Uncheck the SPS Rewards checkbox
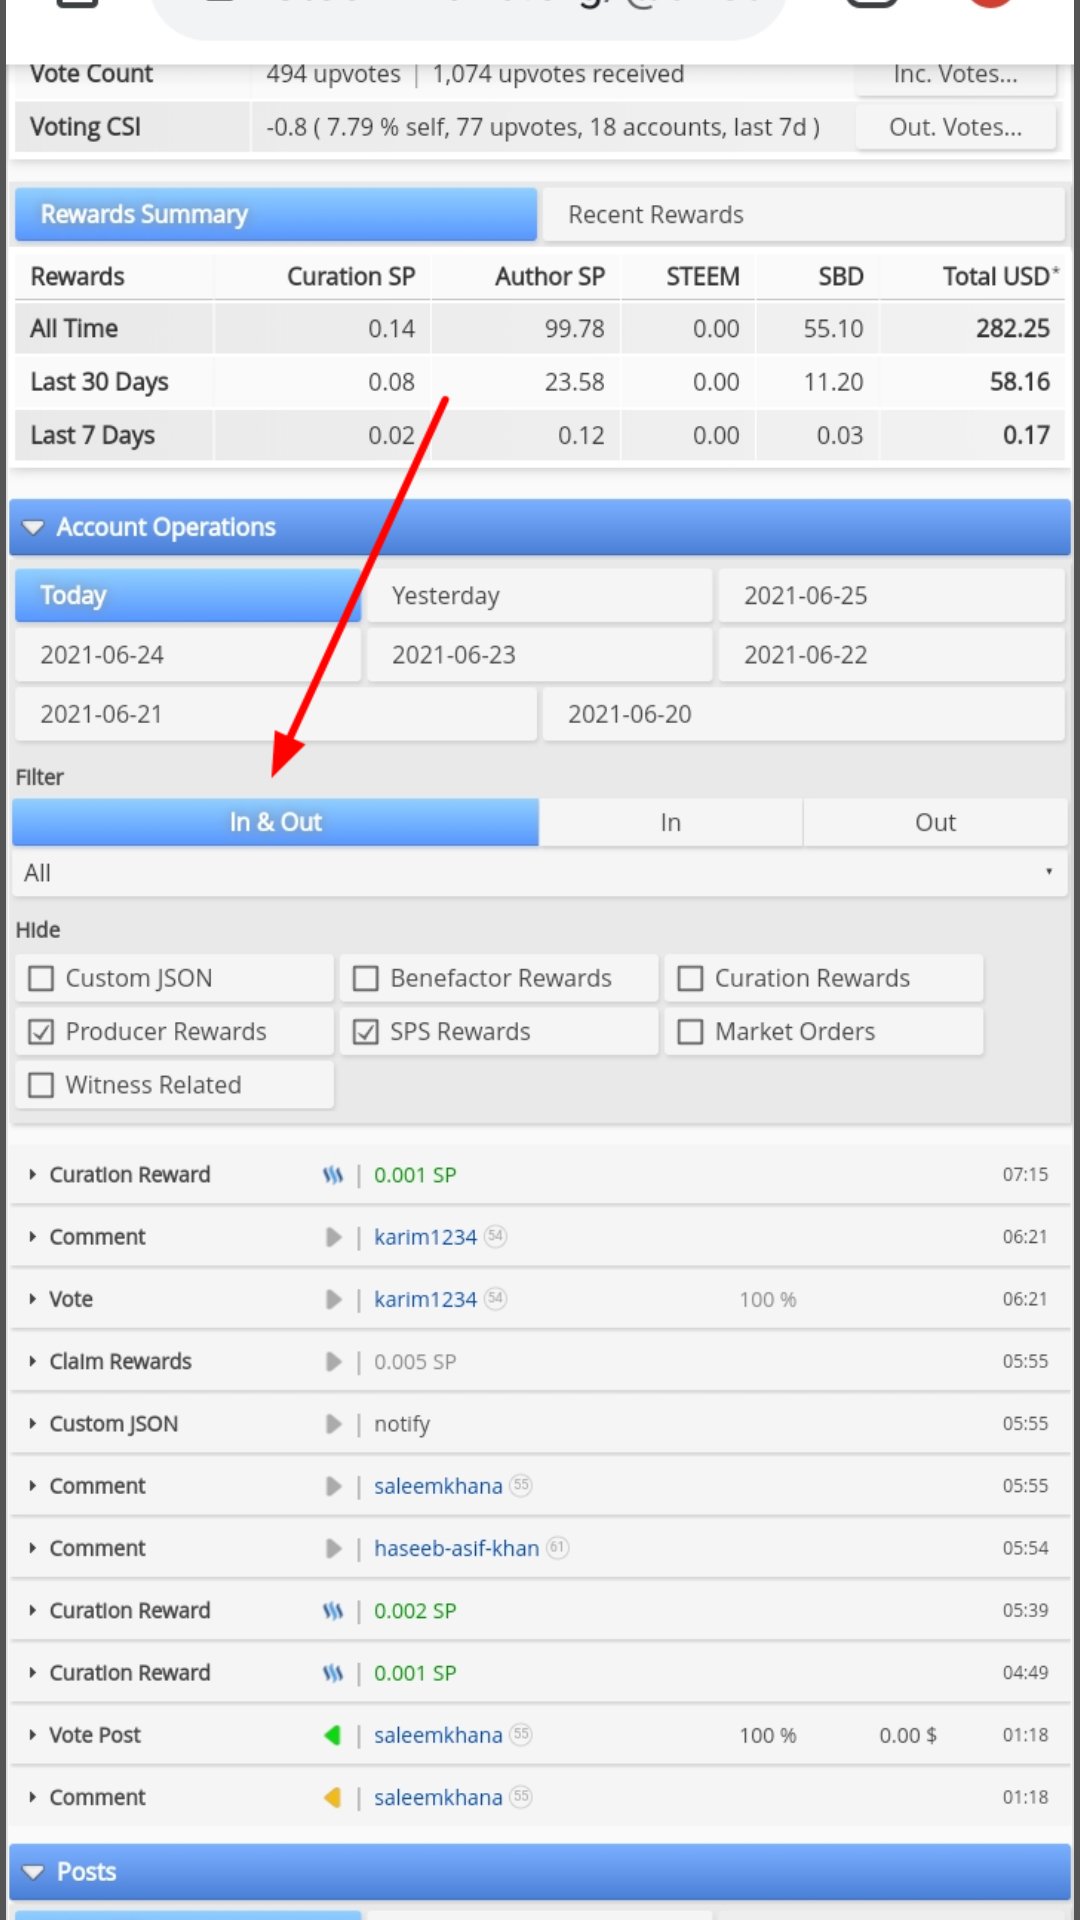Screen dimensions: 1080x1920 (x=366, y=1032)
